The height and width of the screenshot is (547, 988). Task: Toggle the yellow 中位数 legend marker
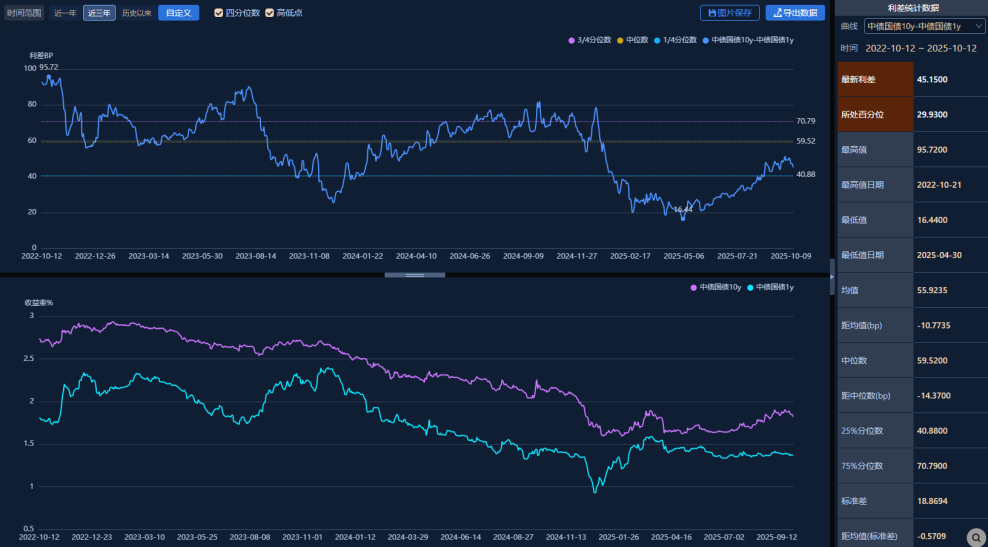coord(620,40)
